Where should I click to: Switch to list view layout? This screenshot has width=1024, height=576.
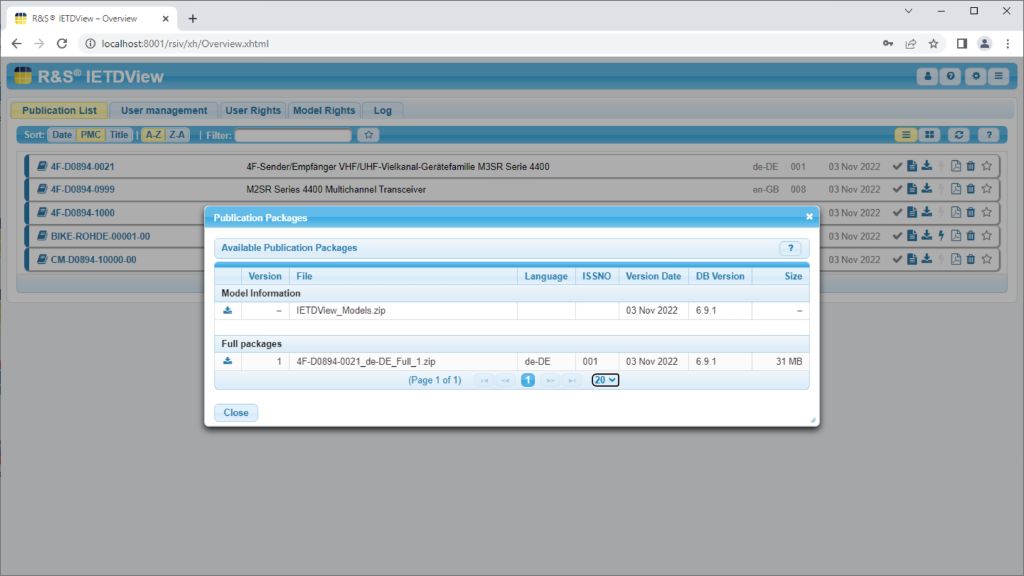(906, 135)
